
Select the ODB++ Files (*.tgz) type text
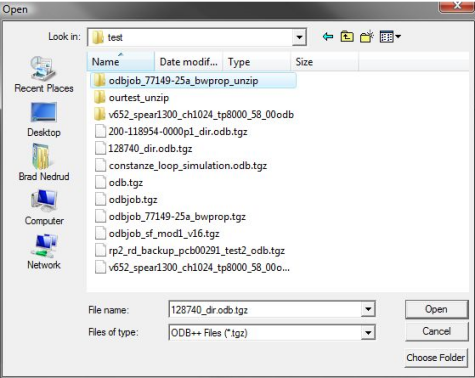pos(209,333)
